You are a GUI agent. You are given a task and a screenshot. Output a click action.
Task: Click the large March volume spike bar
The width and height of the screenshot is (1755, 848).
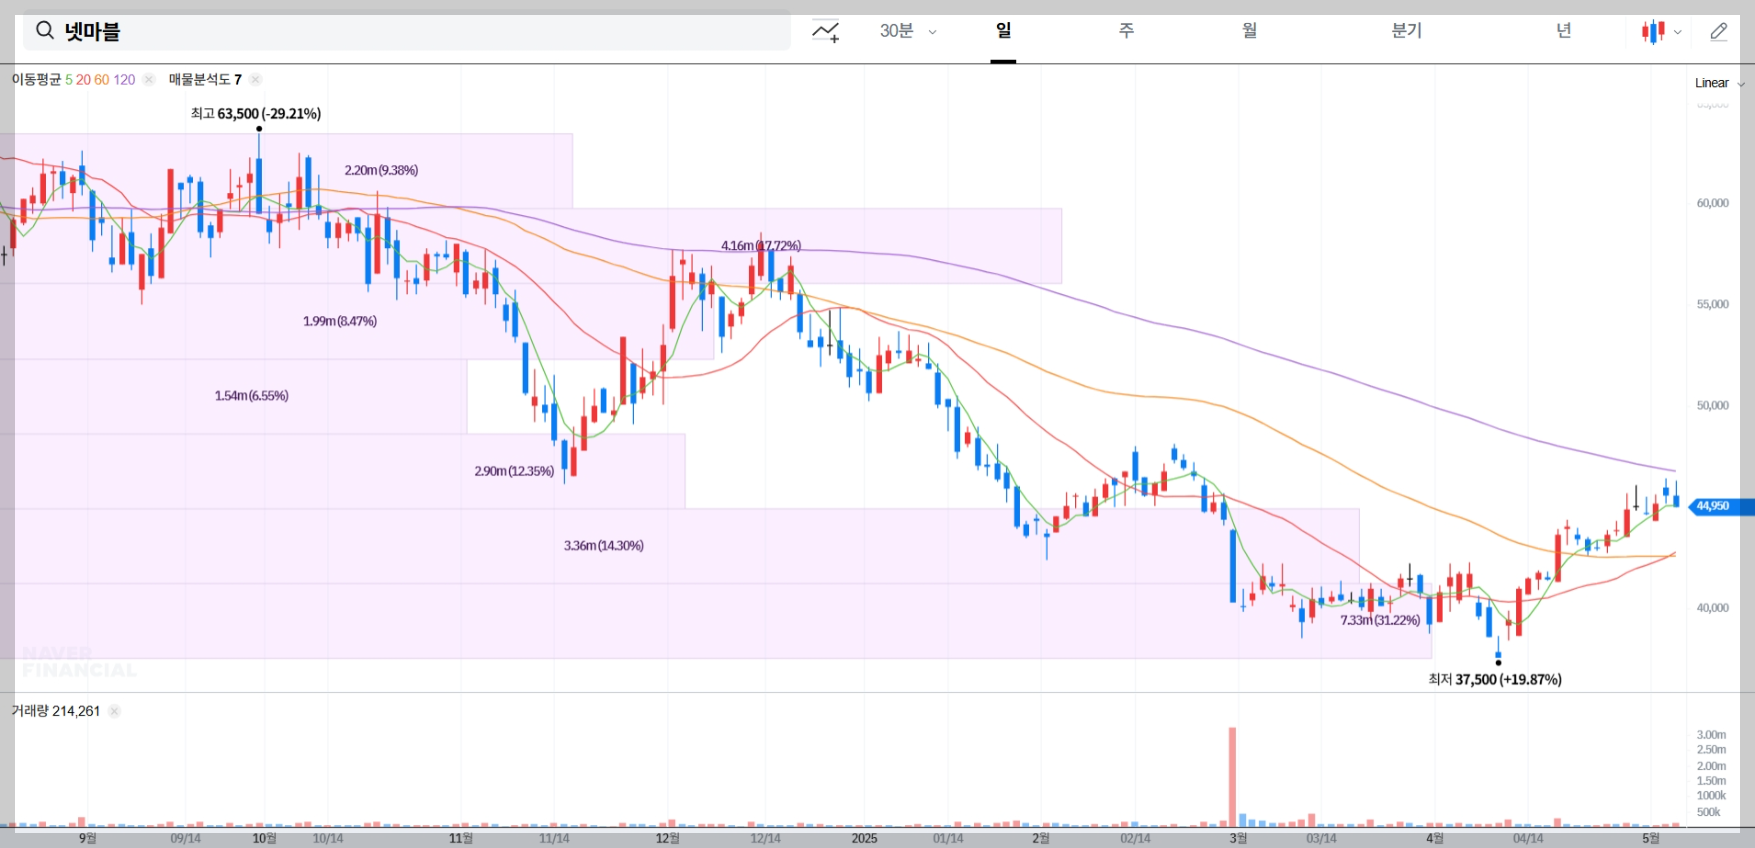pos(1232,776)
